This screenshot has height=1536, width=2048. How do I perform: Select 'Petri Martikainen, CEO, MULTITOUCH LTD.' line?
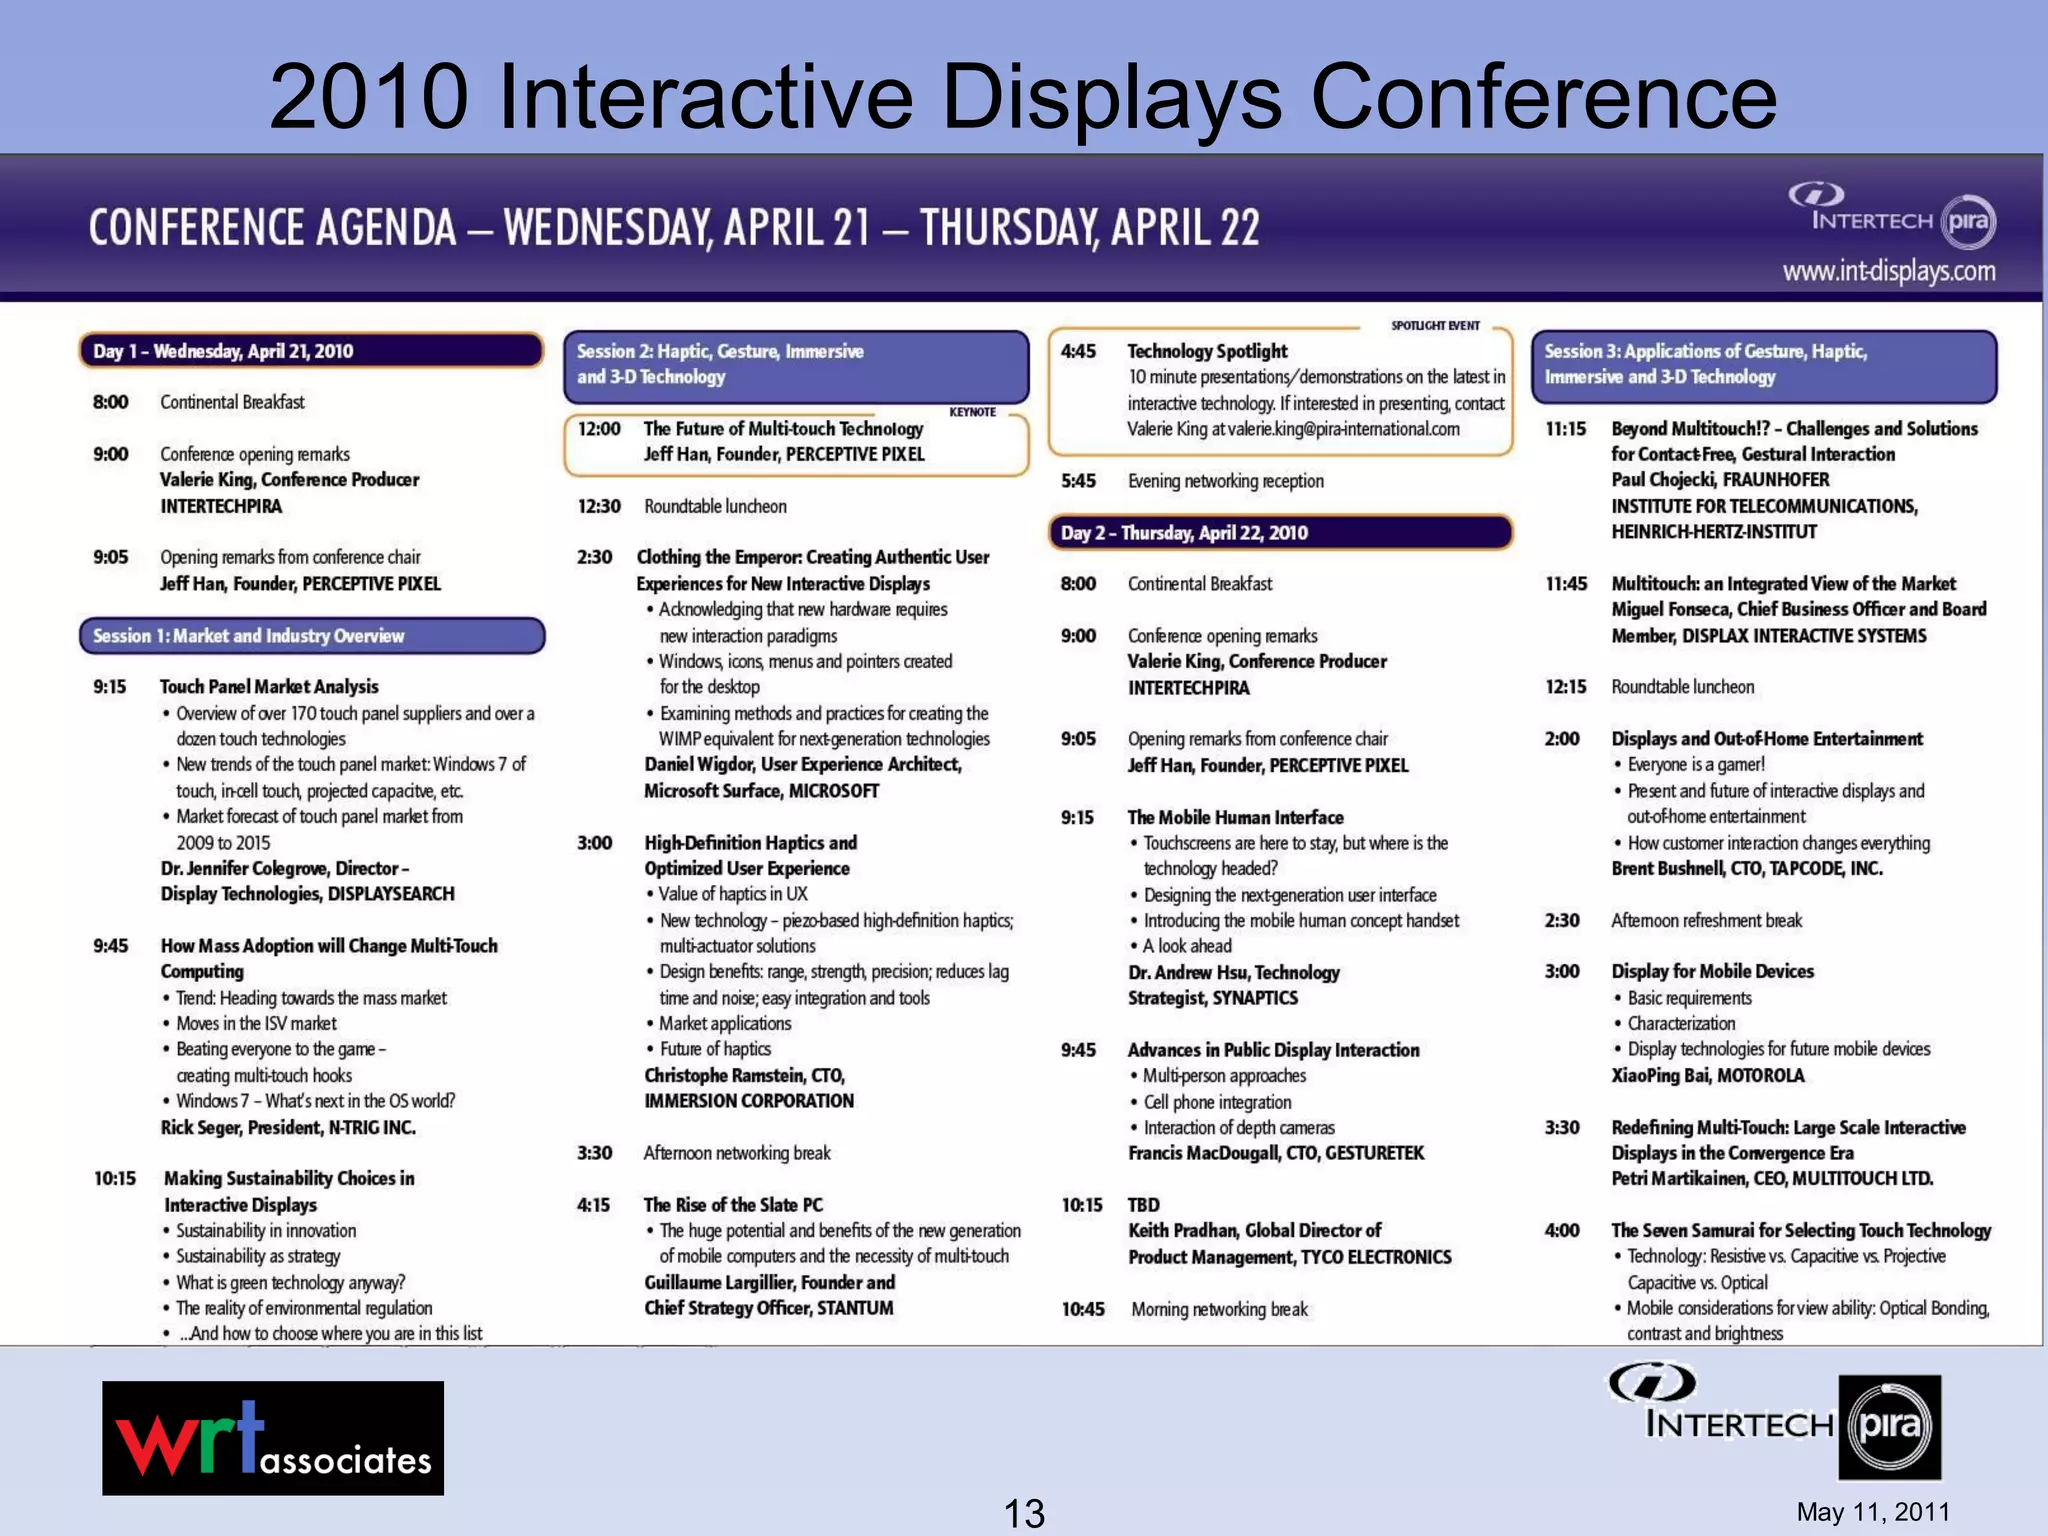[x=1772, y=1179]
